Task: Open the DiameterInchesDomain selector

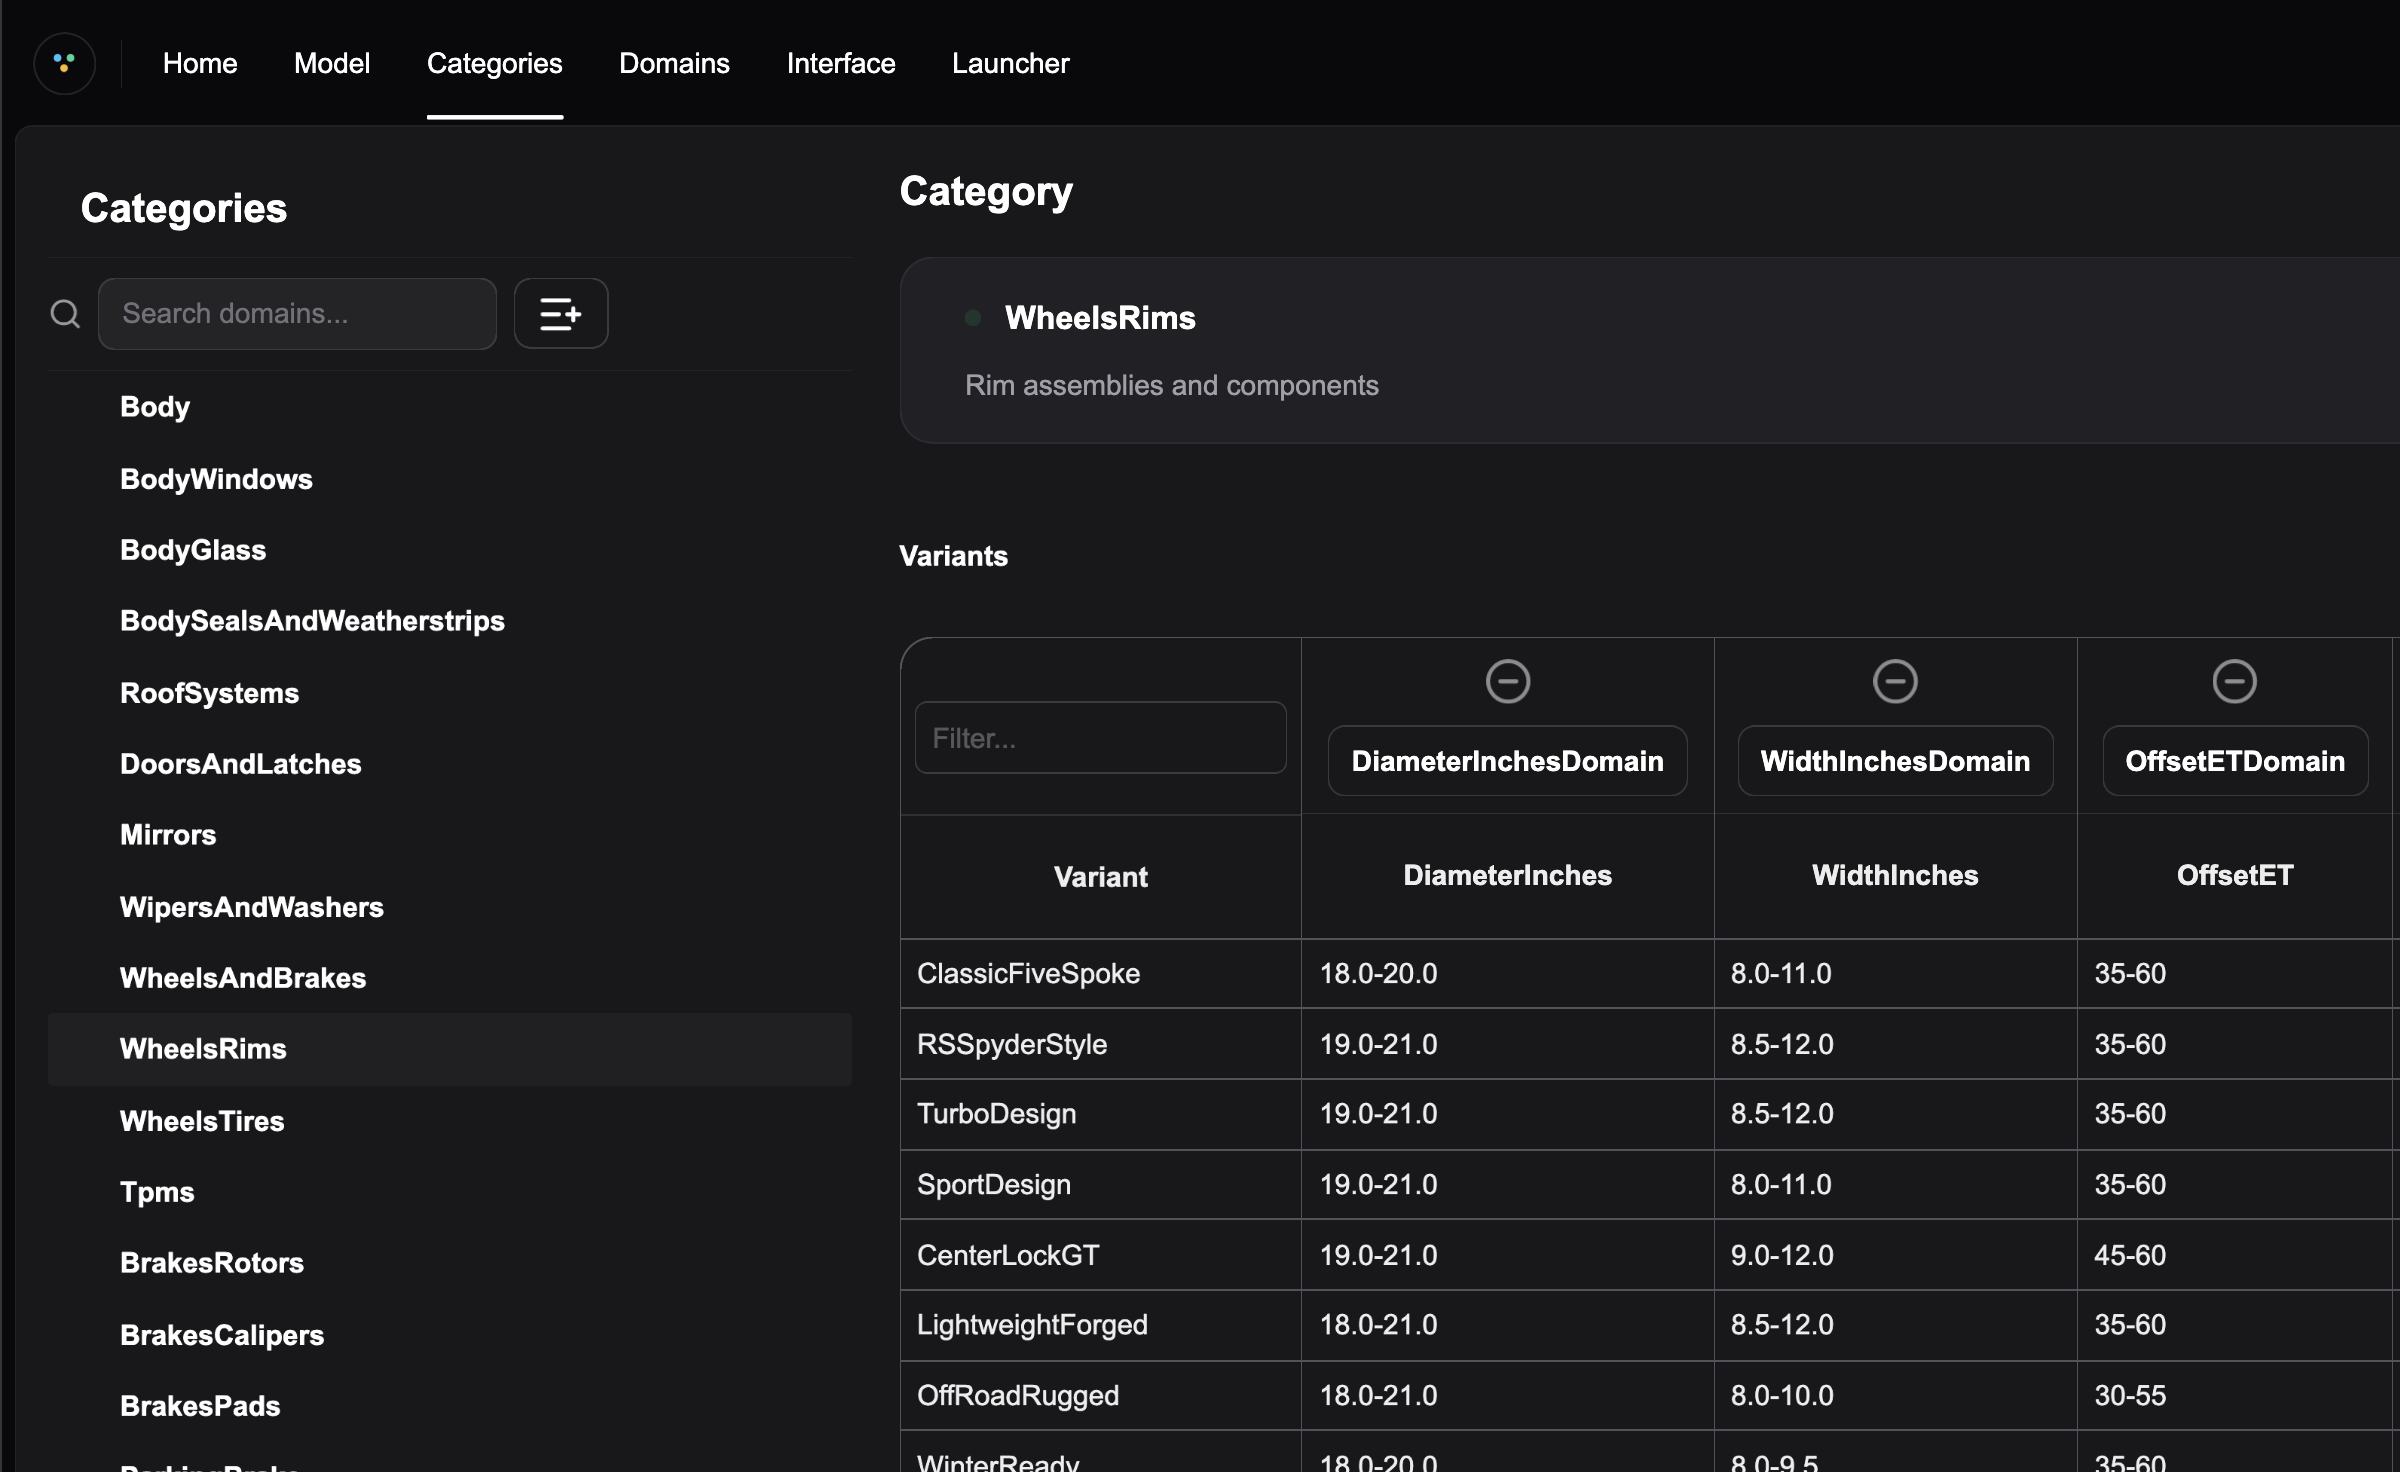Action: pyautogui.click(x=1507, y=761)
